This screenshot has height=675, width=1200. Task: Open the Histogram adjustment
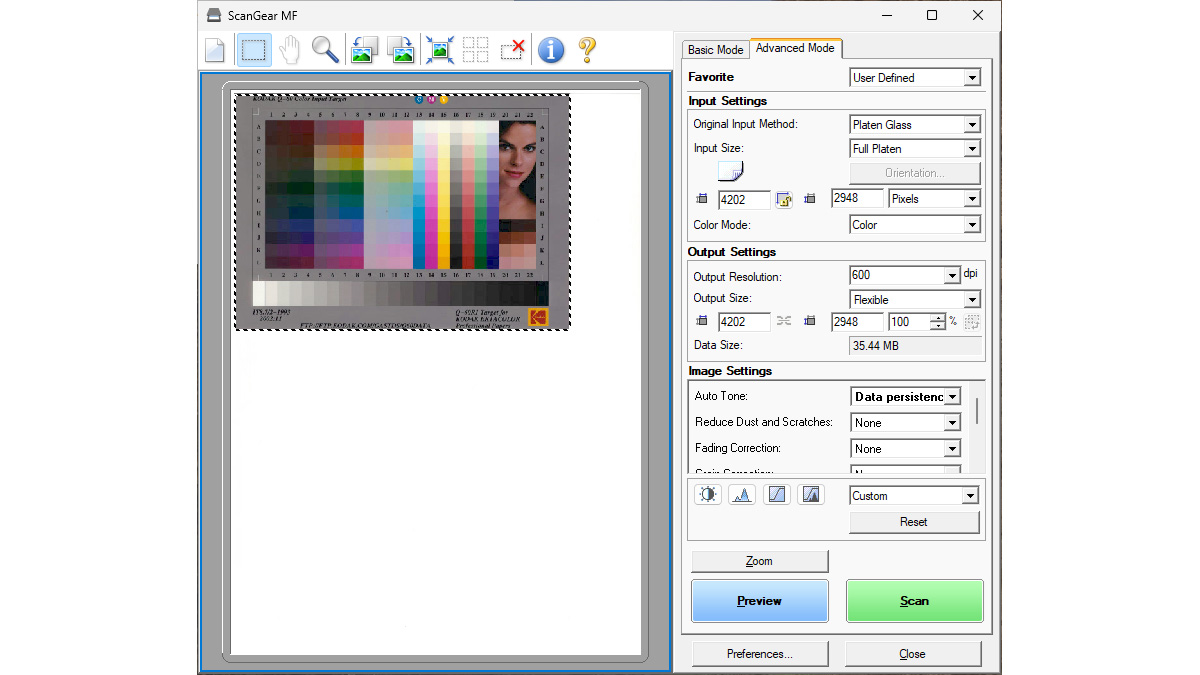pyautogui.click(x=742, y=493)
